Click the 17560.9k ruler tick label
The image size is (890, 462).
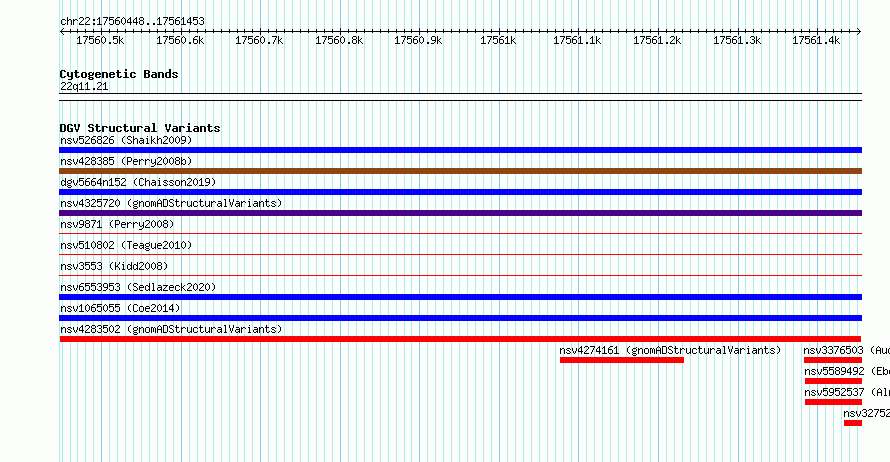click(418, 40)
